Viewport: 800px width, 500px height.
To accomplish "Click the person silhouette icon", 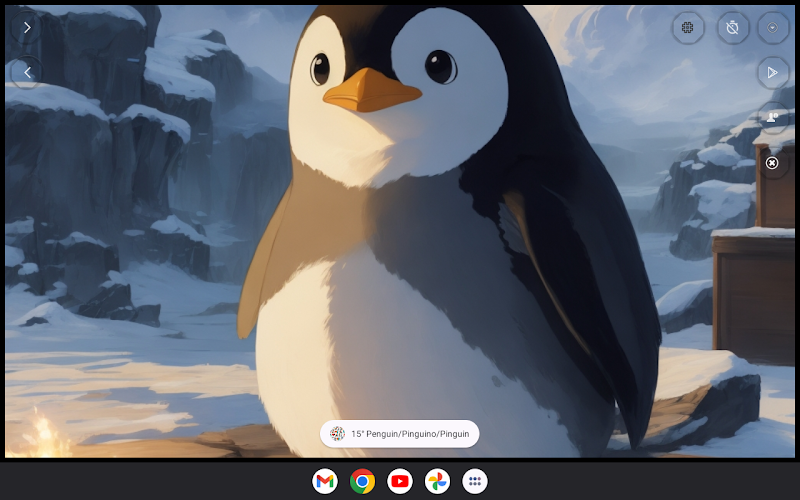I will coord(772,118).
